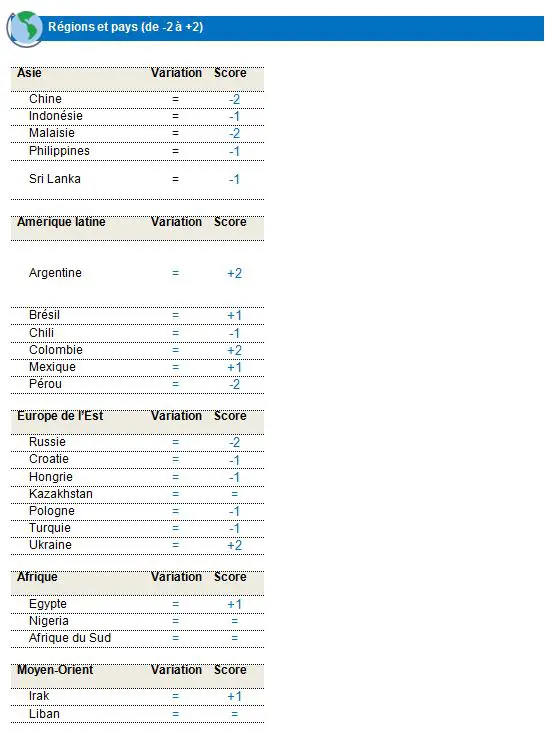Select the Amérique latine section heading
The image size is (549, 742).
tap(61, 222)
